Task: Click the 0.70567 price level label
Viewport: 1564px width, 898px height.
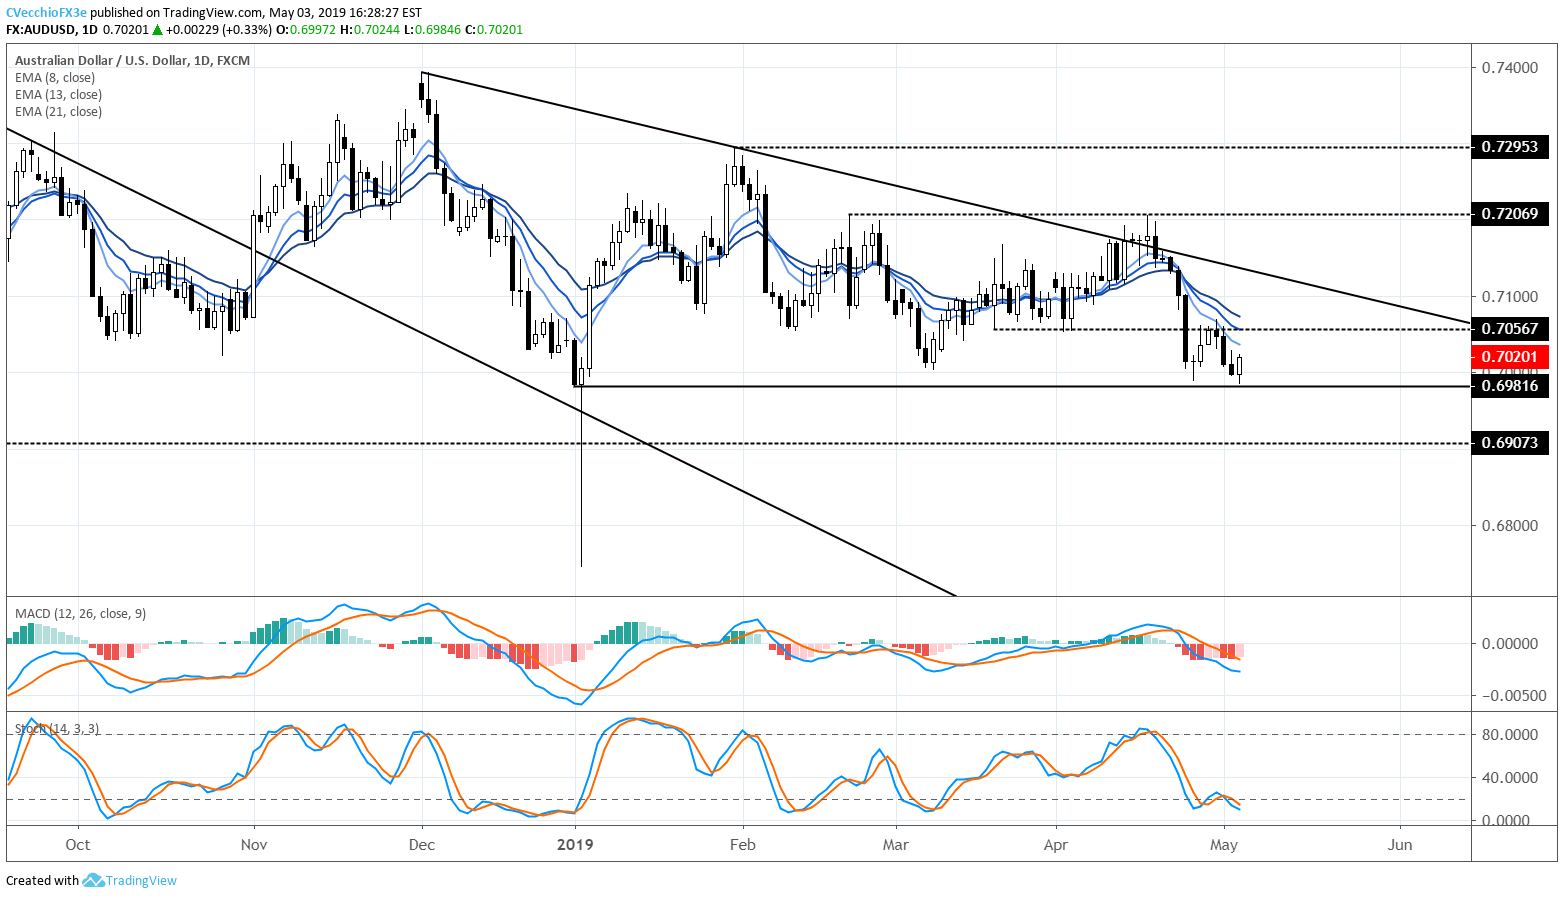Action: pos(1509,329)
